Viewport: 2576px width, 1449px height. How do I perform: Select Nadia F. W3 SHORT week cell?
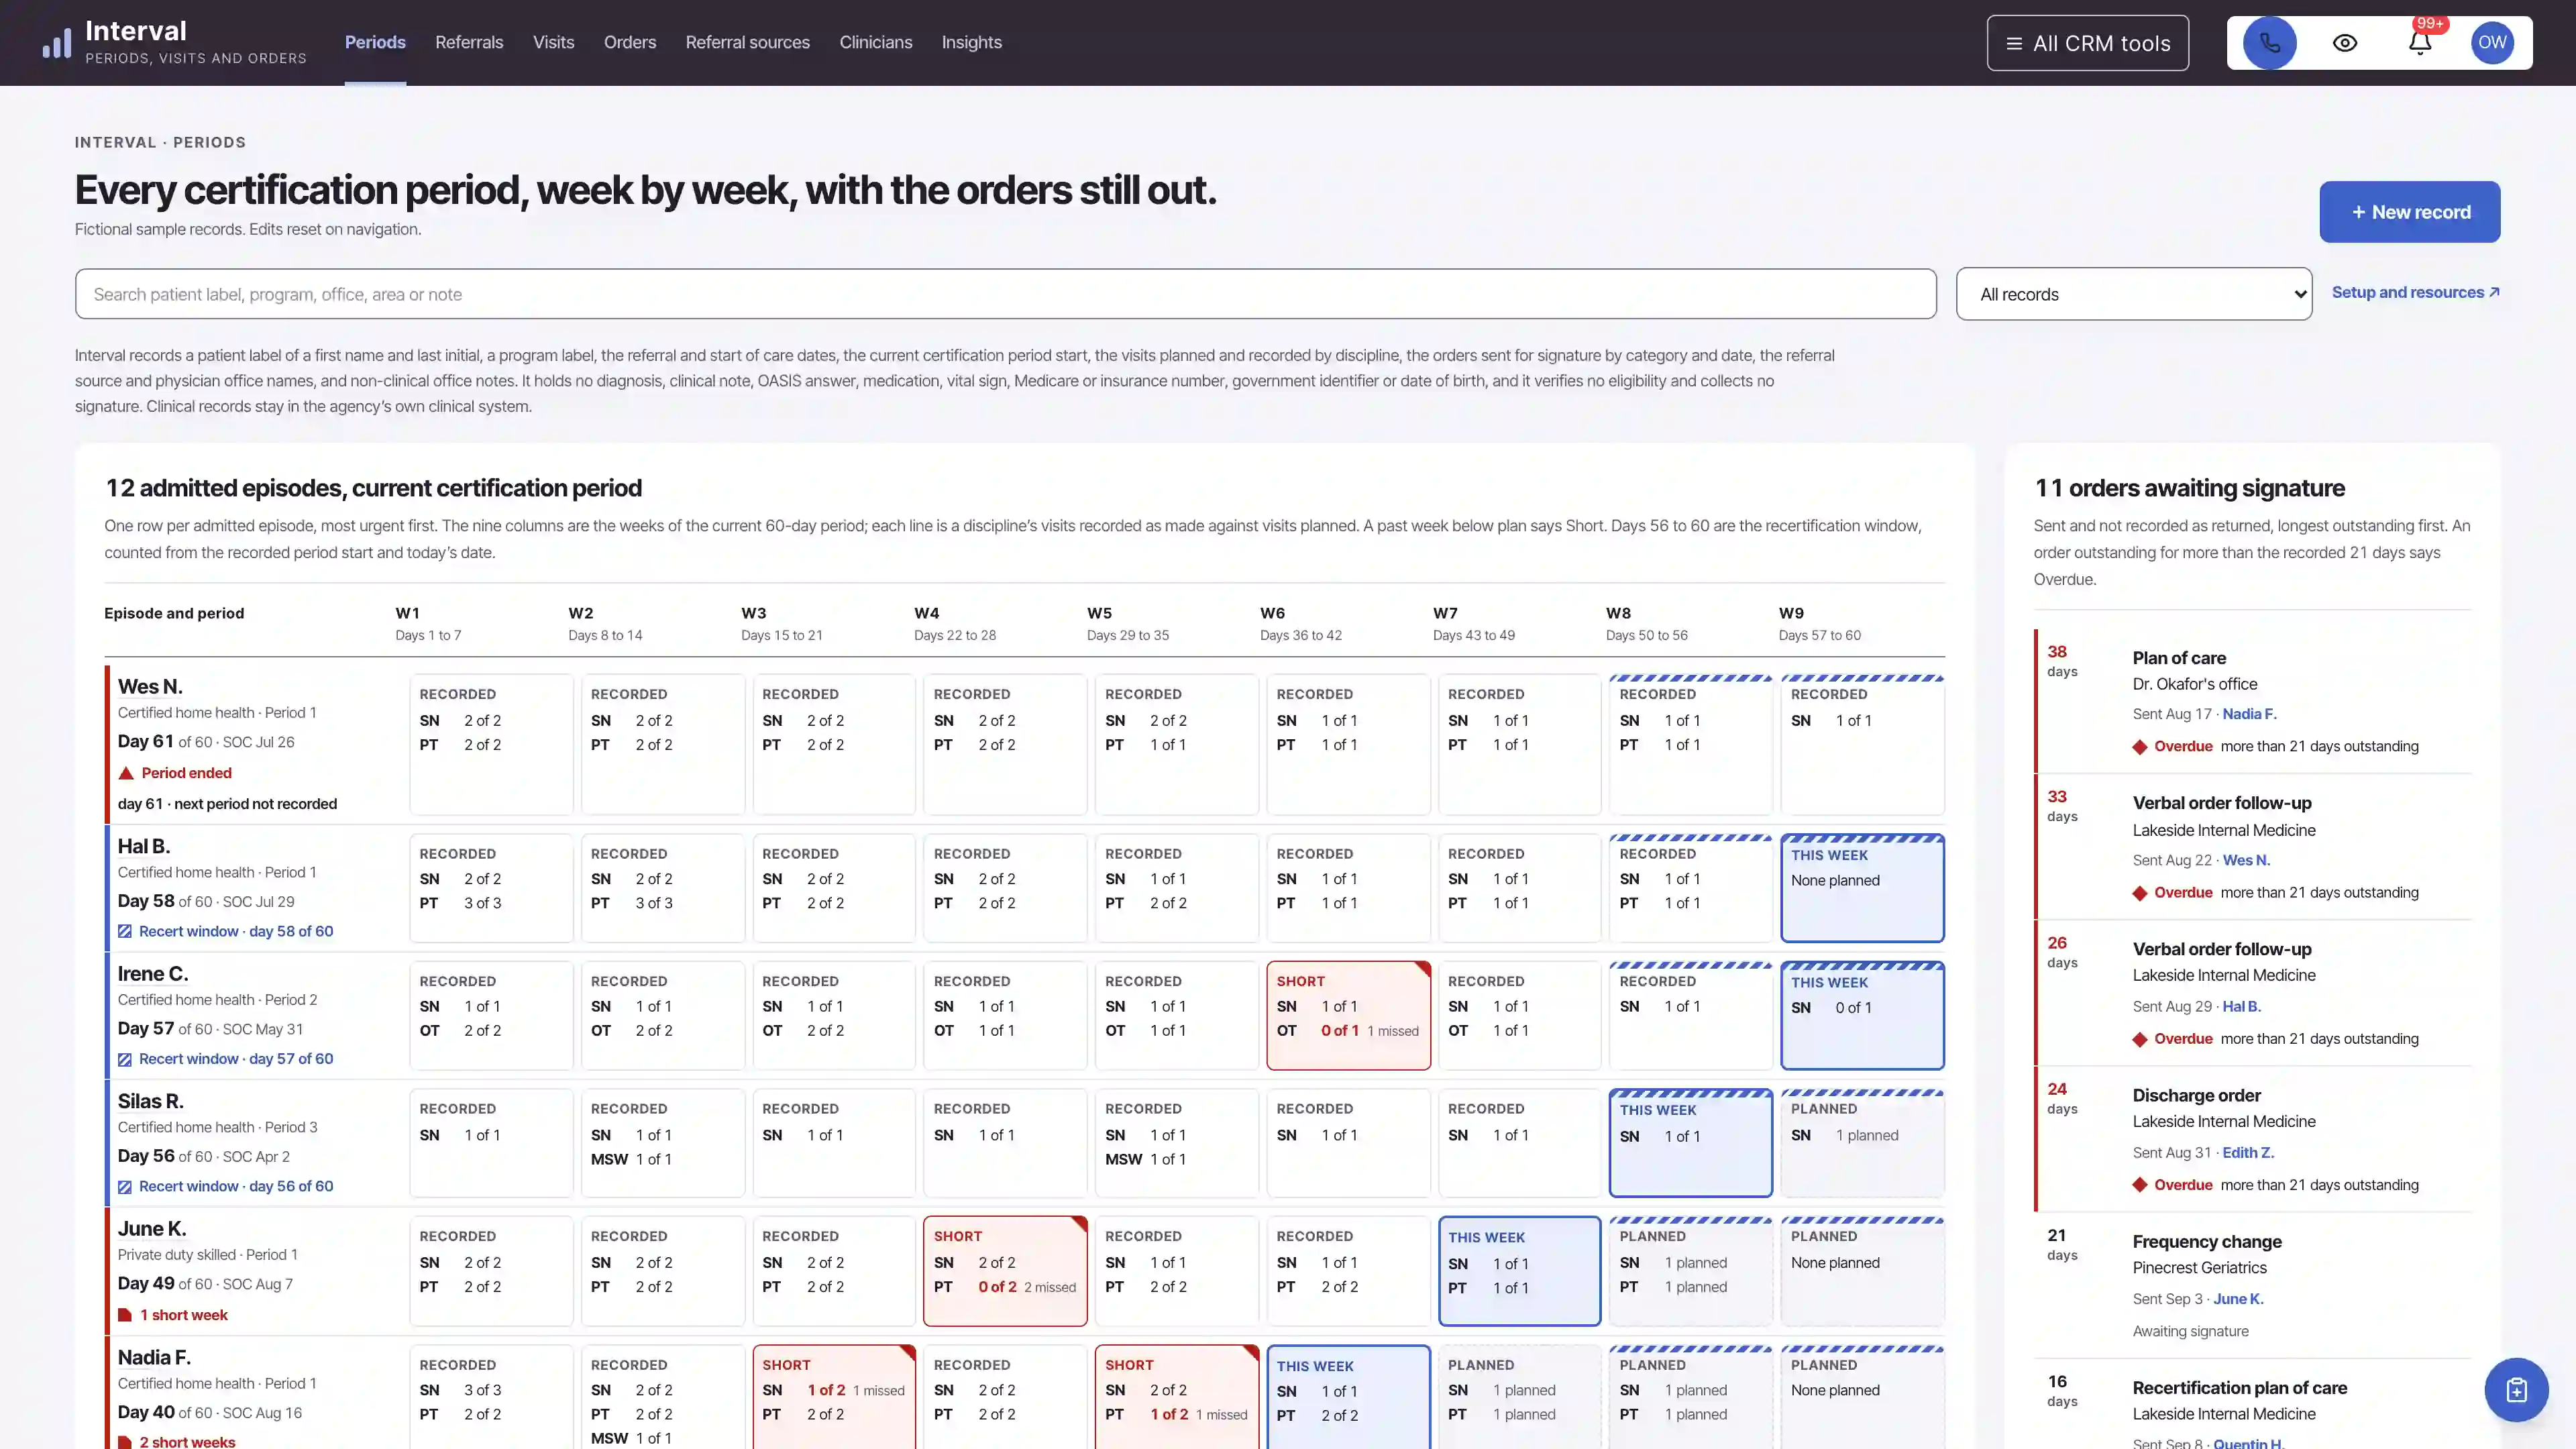coord(834,1397)
